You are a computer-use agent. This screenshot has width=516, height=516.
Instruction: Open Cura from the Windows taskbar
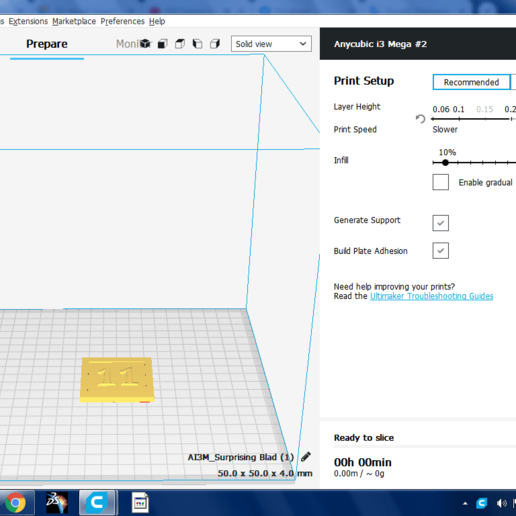coord(97,502)
